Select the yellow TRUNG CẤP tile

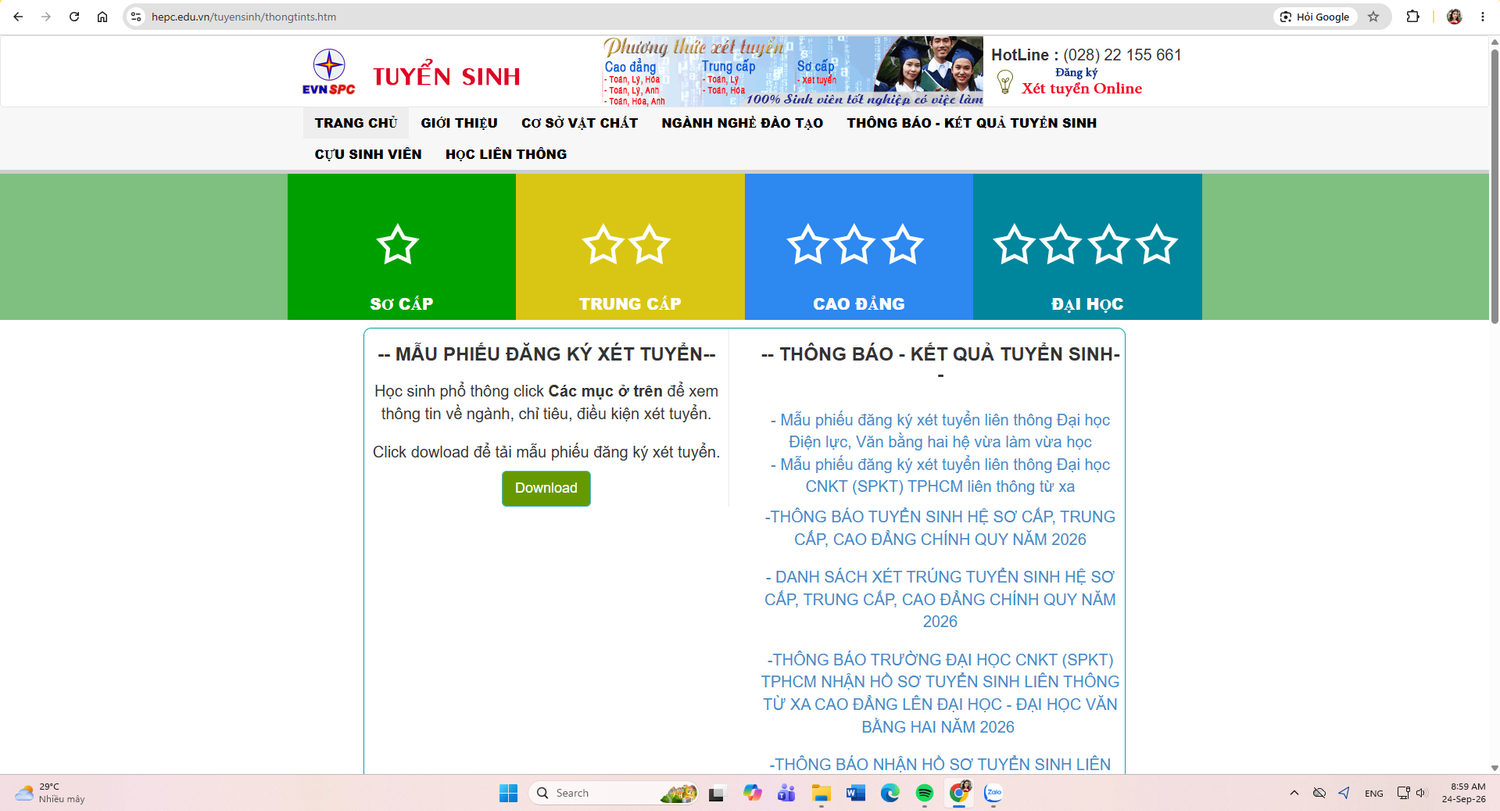630,247
